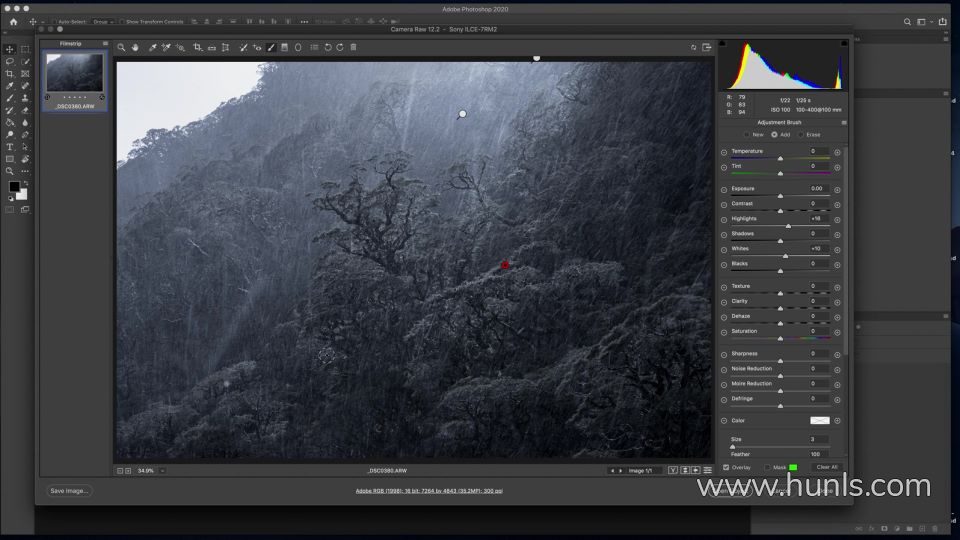The image size is (960, 540).
Task: Select Photoshop Type tool
Action: click(x=10, y=147)
